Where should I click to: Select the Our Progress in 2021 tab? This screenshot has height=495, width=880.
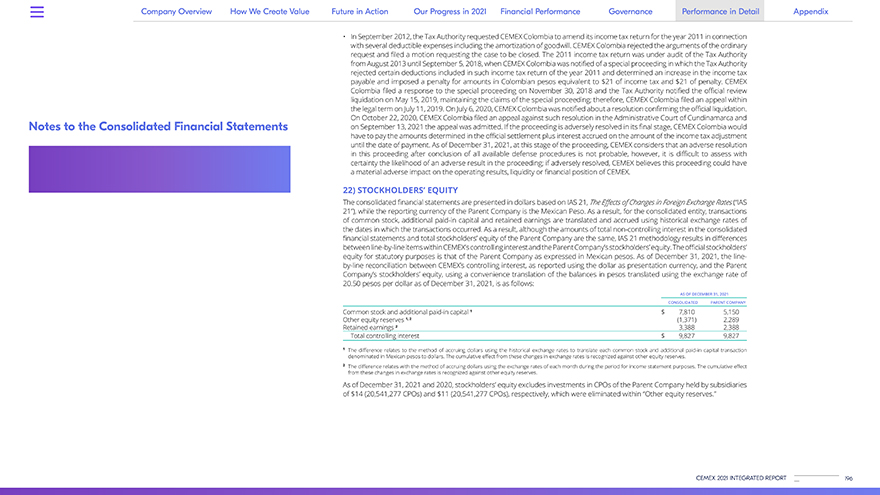[449, 12]
